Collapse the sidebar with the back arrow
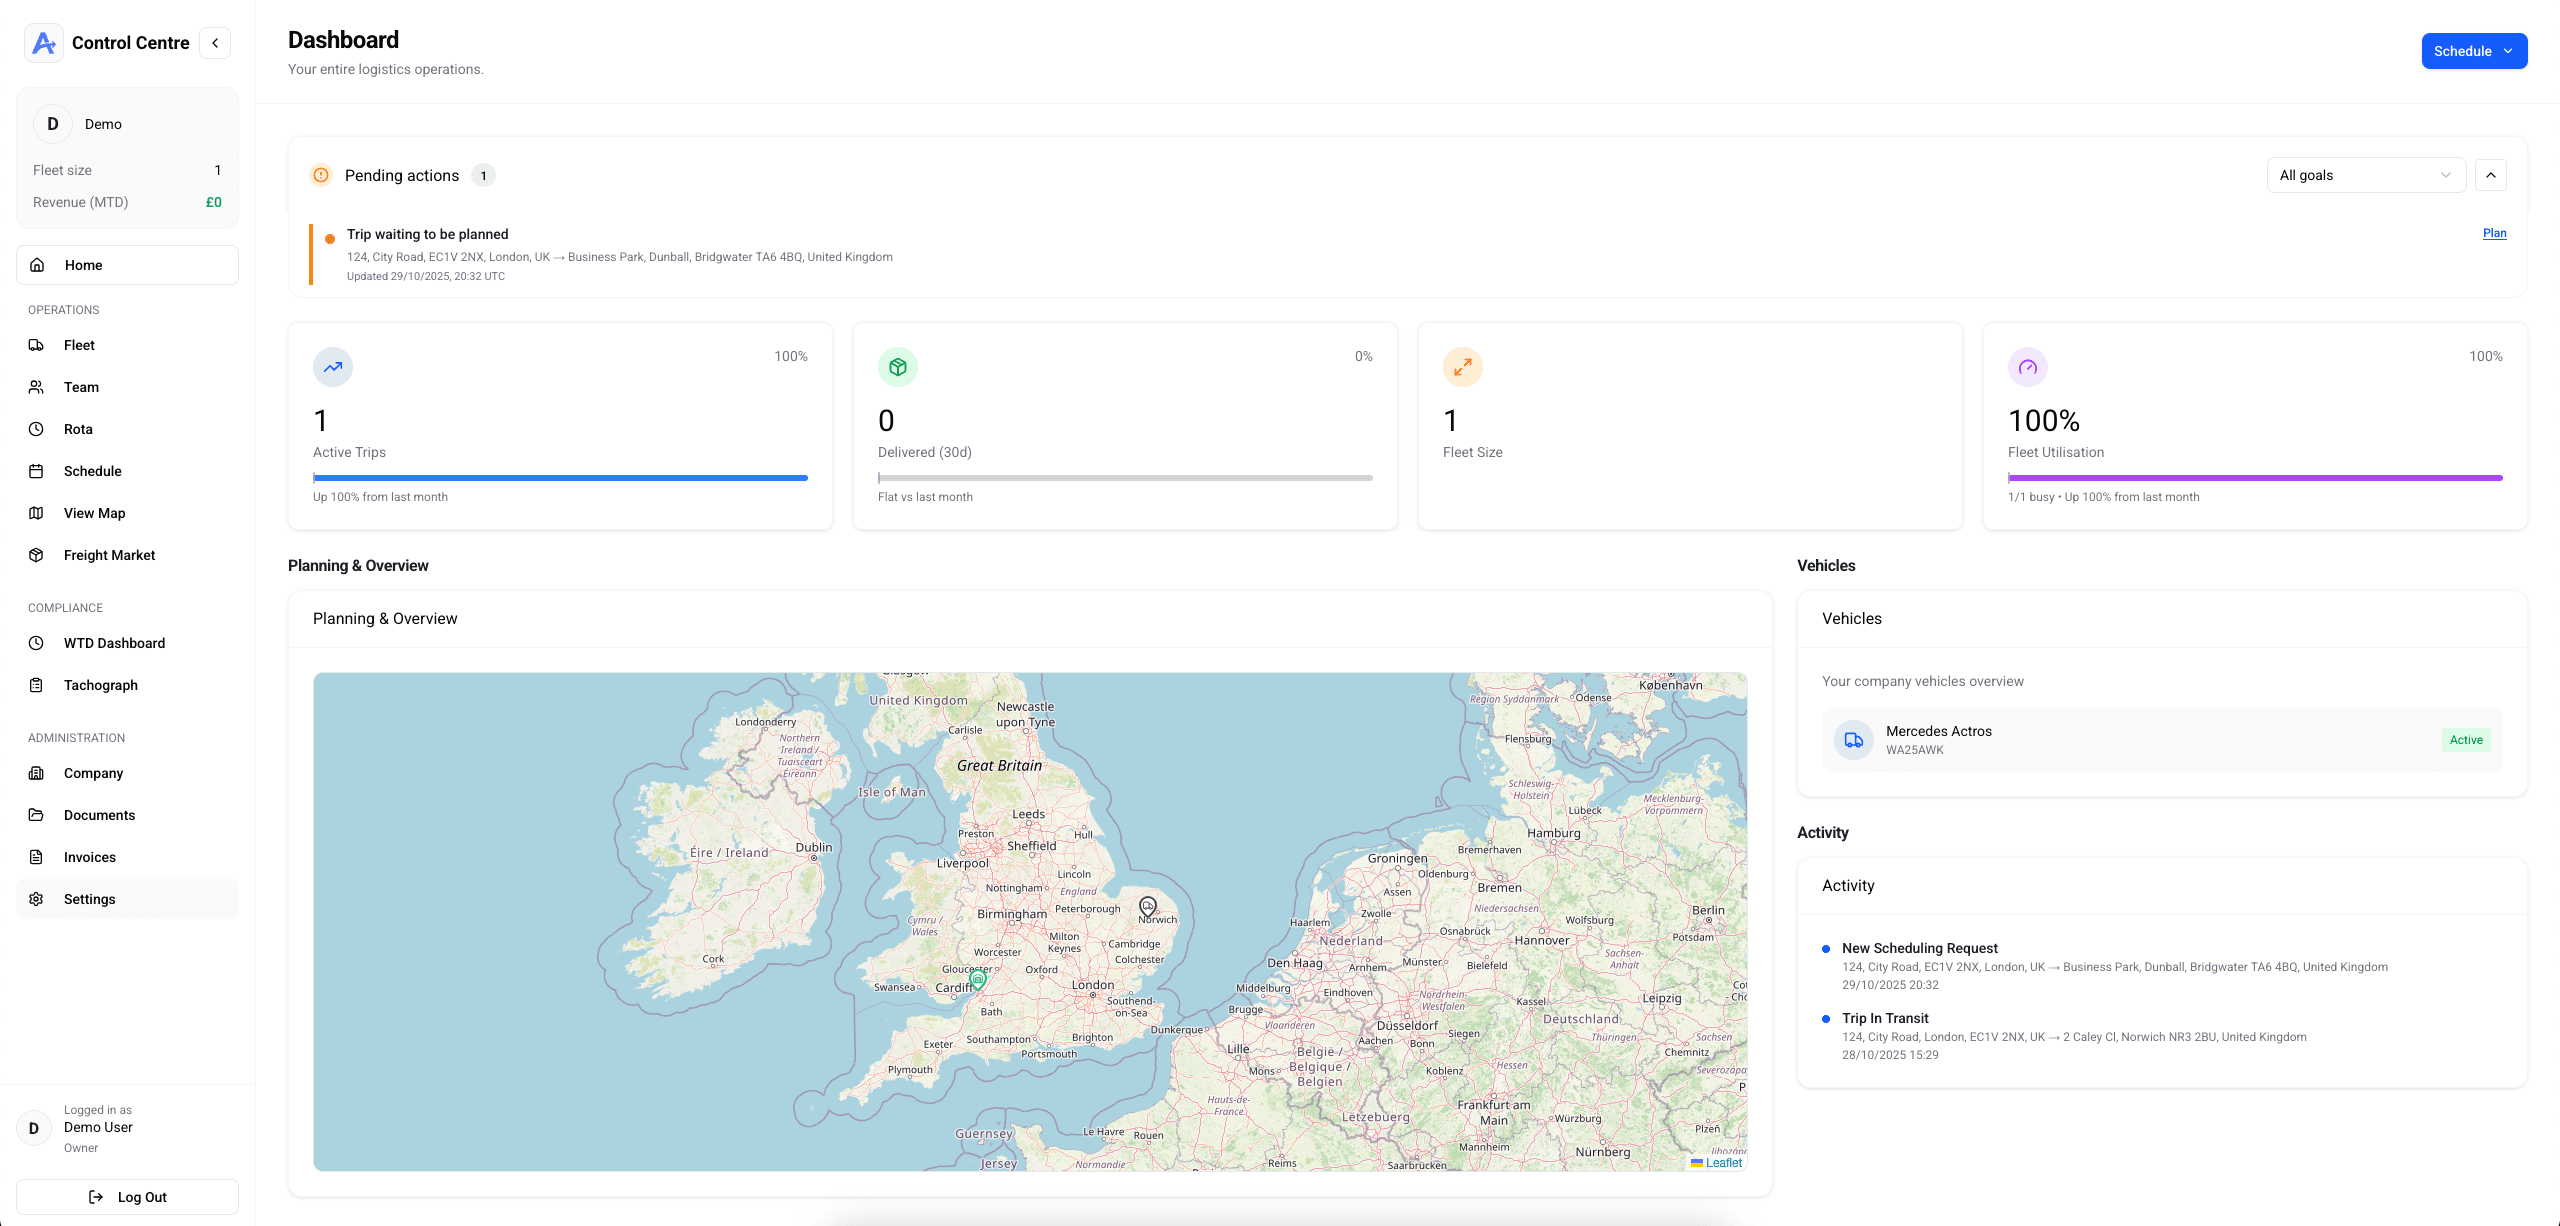The image size is (2560, 1226). click(215, 42)
